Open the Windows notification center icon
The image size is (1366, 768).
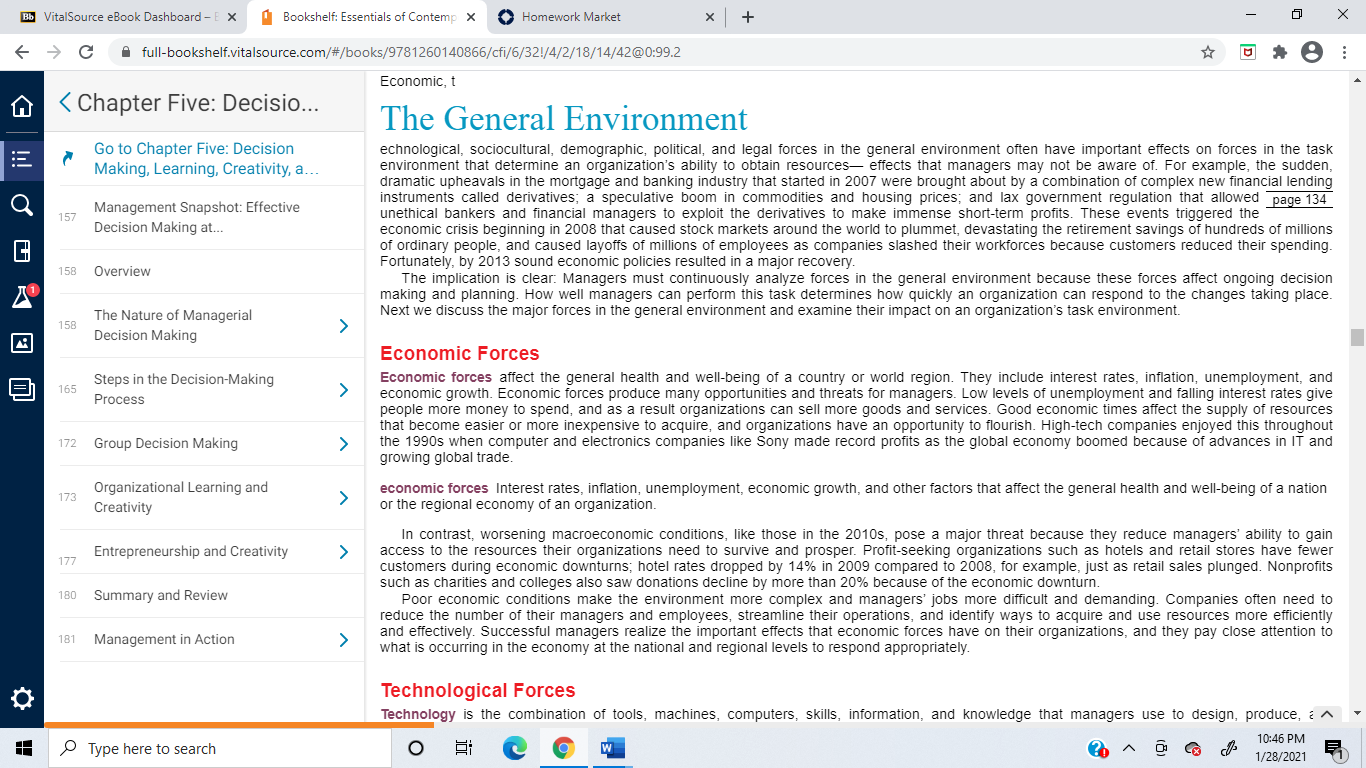(1333, 748)
